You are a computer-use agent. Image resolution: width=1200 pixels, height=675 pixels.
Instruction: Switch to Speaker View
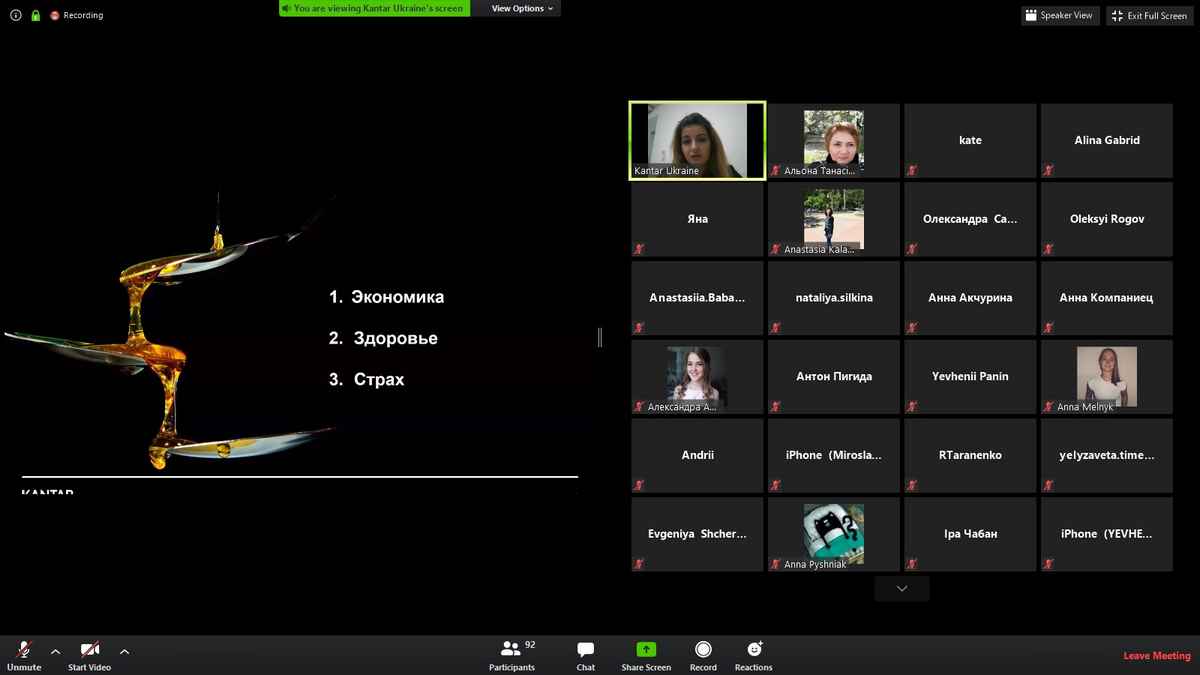coord(1059,15)
